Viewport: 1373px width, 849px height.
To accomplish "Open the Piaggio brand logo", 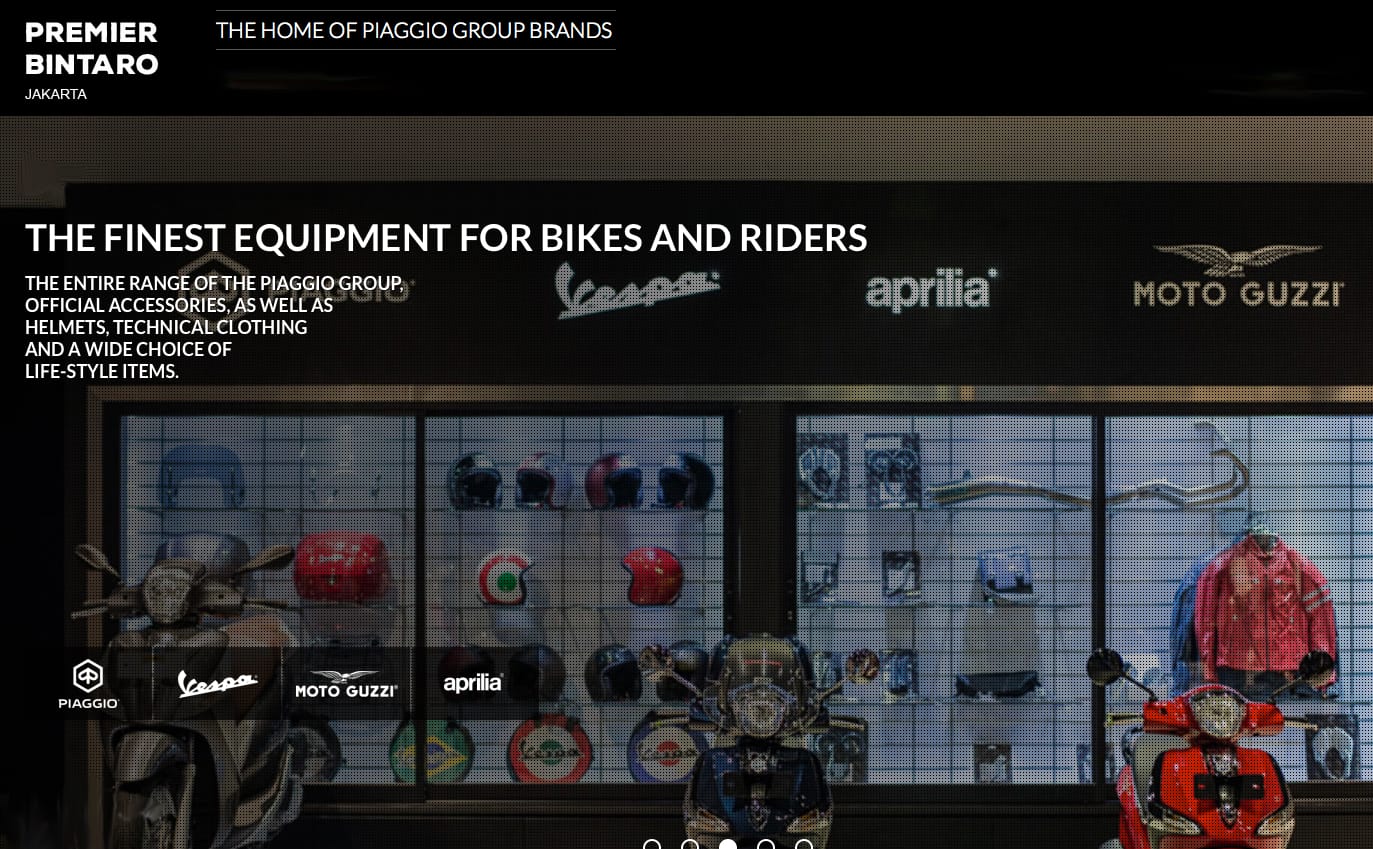I will 88,684.
